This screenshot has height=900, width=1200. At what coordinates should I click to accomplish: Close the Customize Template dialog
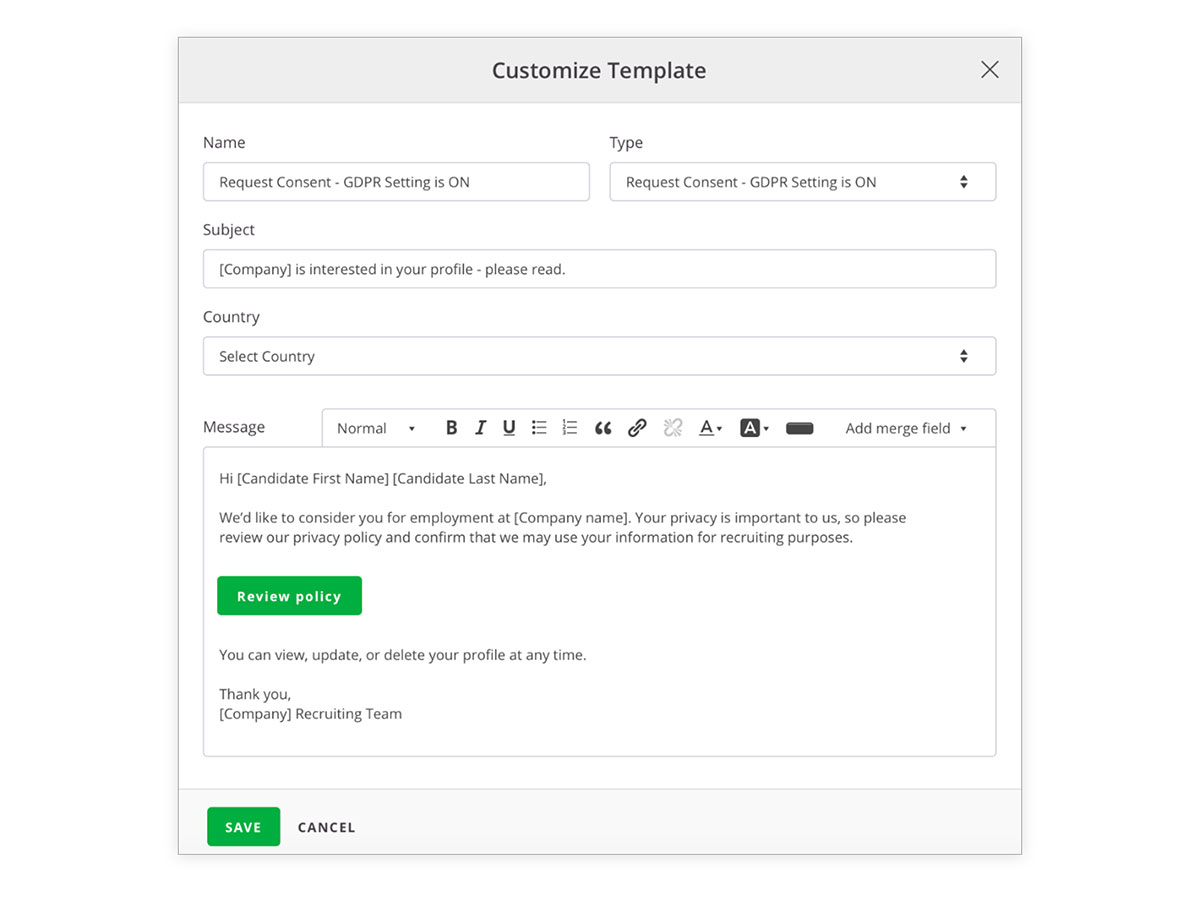(990, 69)
